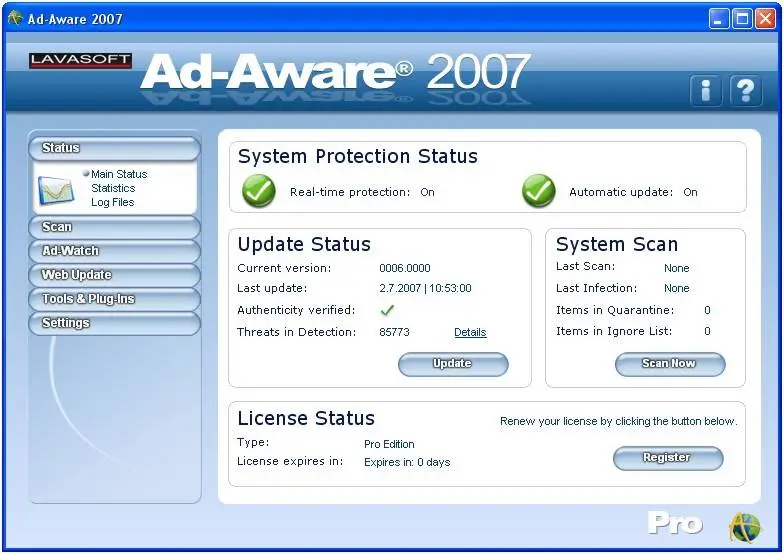Click the Update button
The width and height of the screenshot is (784, 554).
click(x=453, y=364)
